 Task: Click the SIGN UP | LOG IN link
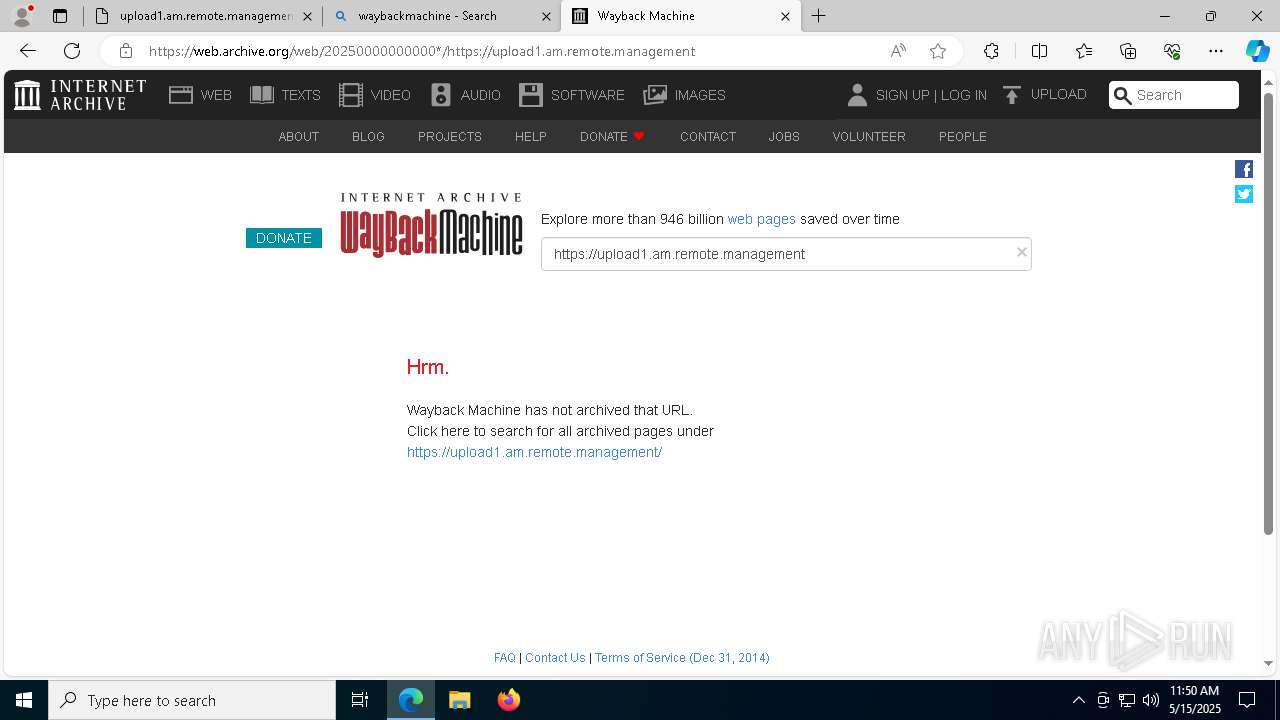tap(931, 95)
